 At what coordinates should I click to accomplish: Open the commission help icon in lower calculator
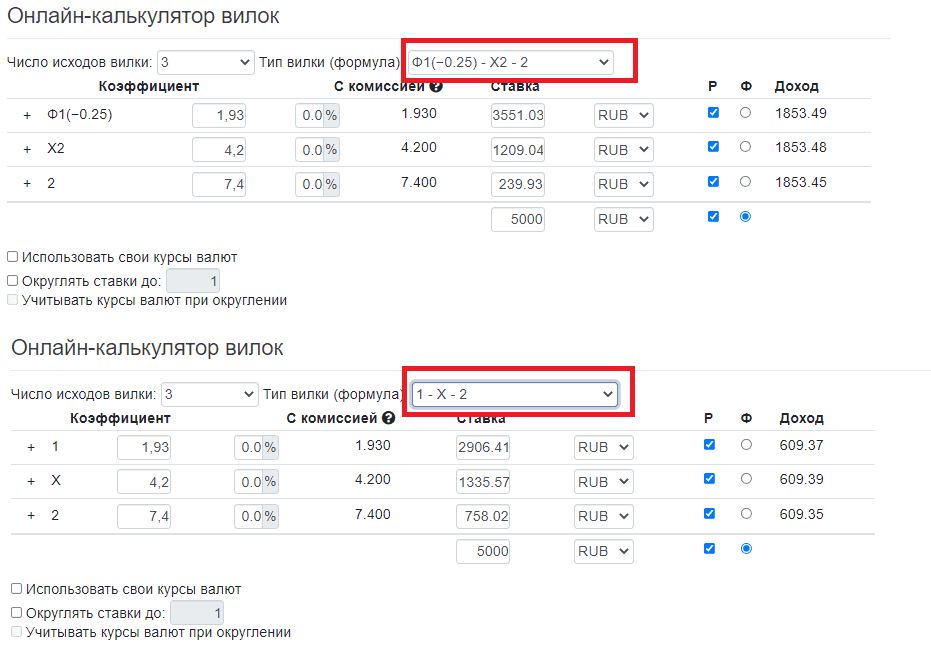point(388,419)
